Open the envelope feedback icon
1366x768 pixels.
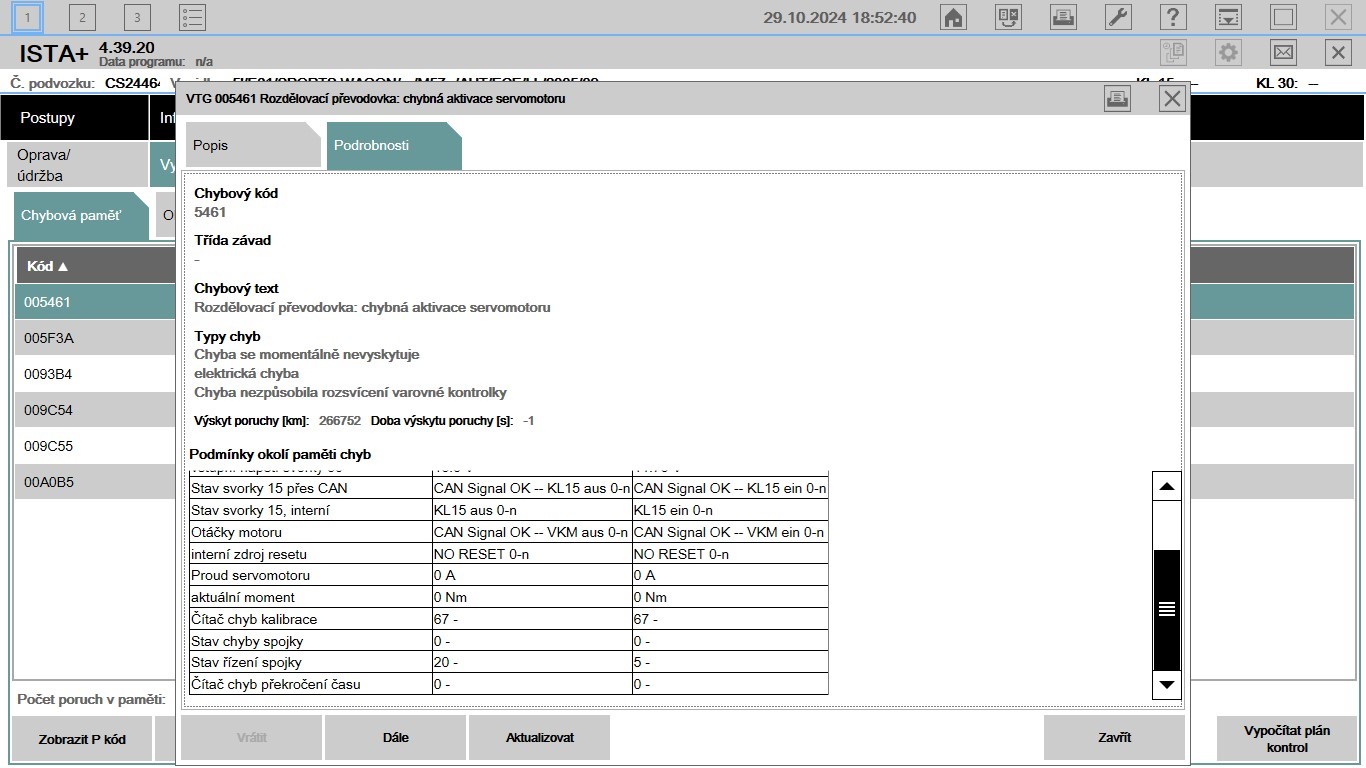1283,52
